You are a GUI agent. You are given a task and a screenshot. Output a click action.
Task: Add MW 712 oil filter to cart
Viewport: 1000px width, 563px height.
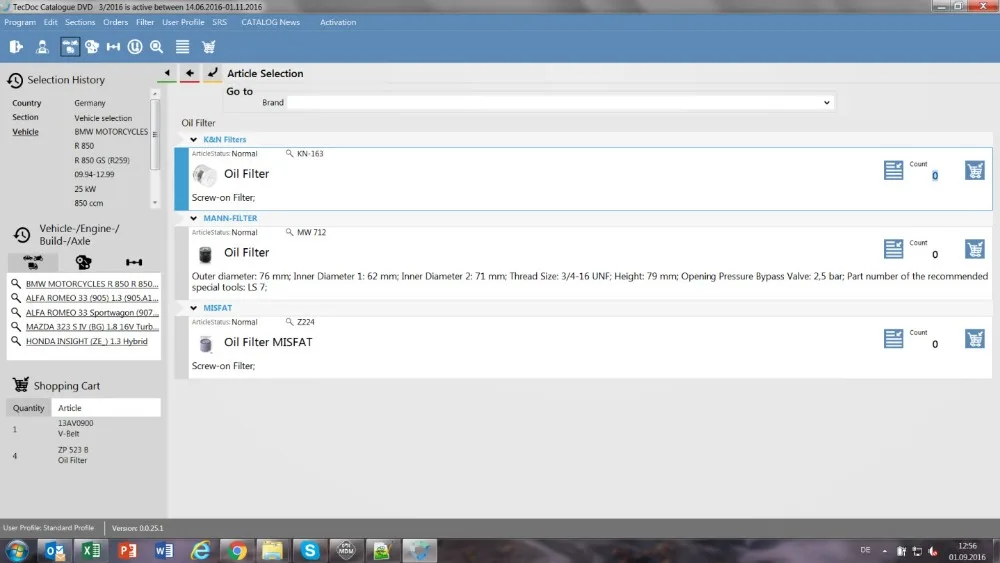click(974, 249)
